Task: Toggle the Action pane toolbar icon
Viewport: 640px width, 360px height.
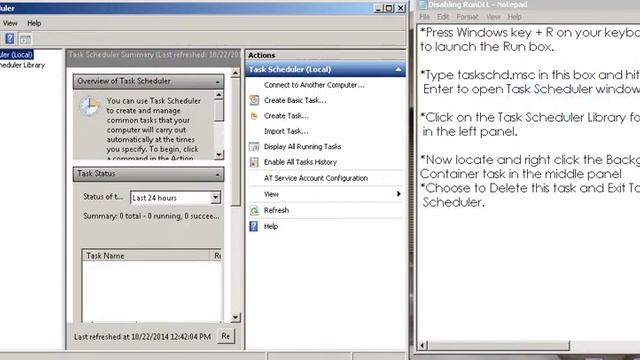Action: click(x=25, y=39)
